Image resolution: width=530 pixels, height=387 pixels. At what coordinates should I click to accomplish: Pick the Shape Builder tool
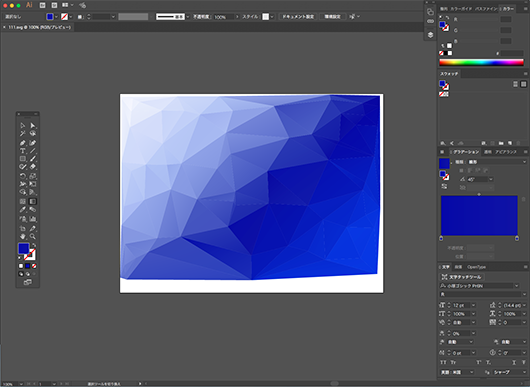(23, 192)
